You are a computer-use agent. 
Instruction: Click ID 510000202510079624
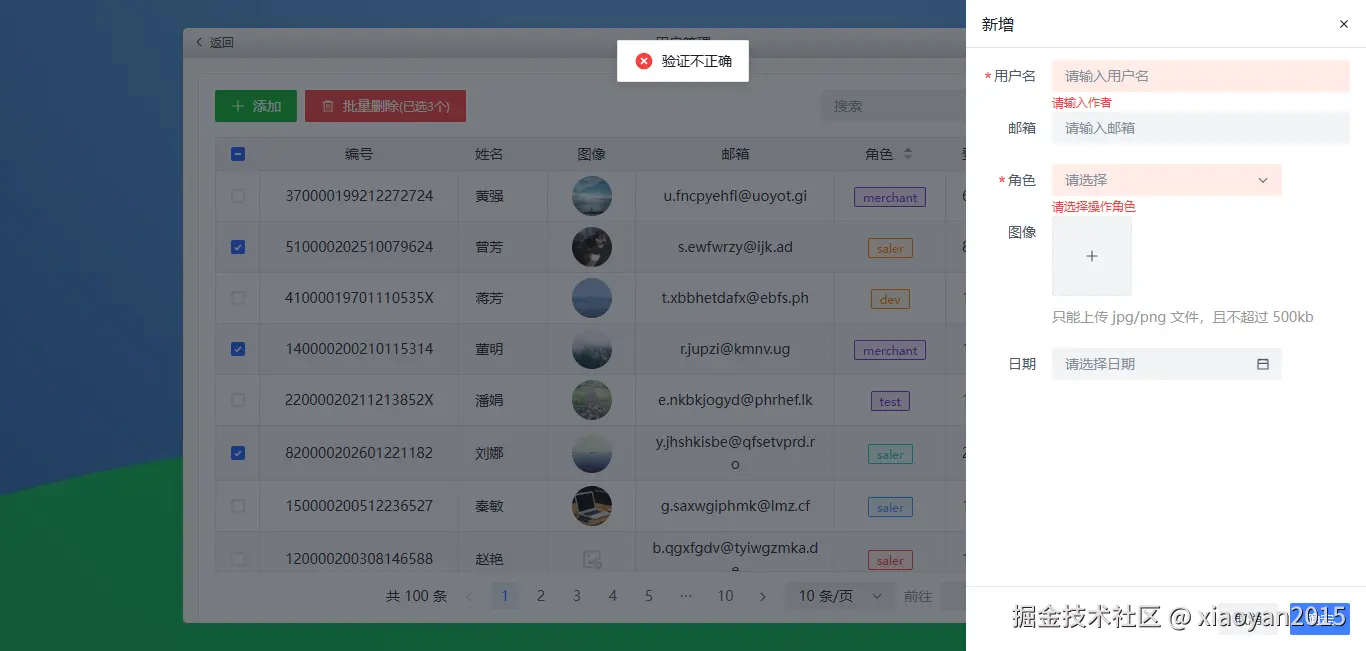(359, 247)
